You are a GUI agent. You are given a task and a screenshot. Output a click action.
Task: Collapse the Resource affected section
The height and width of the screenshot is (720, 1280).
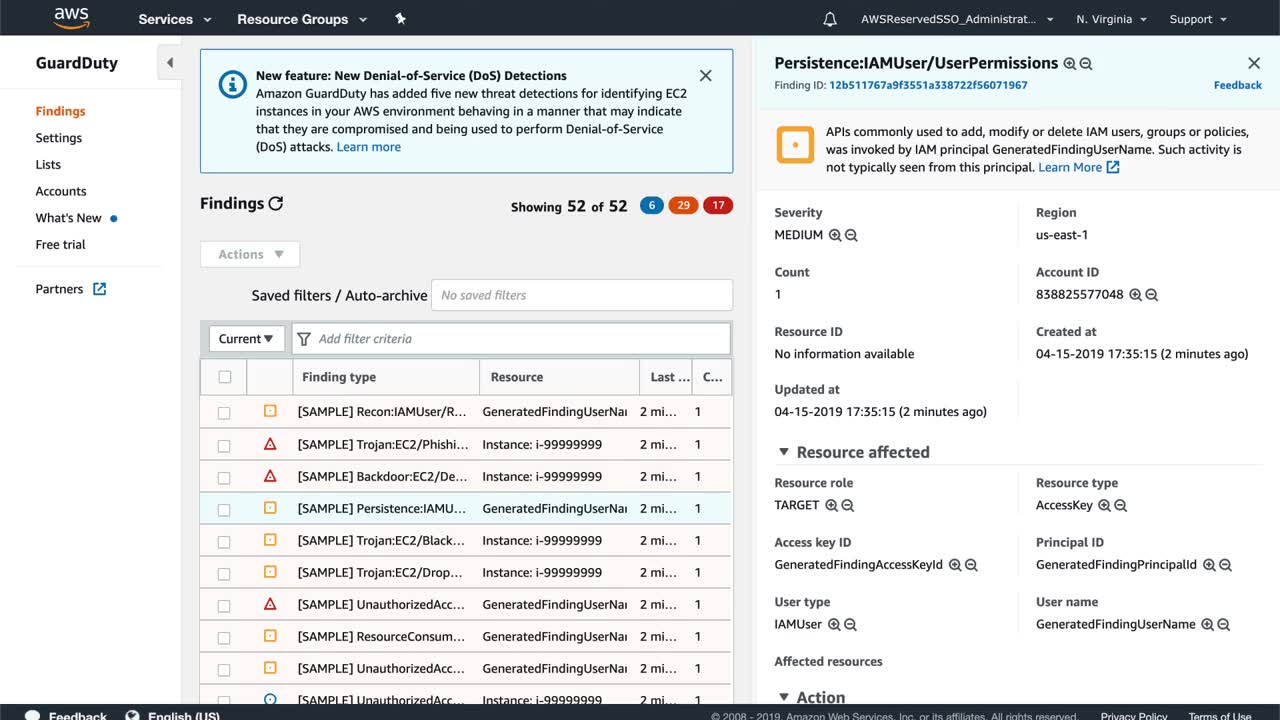coord(784,452)
